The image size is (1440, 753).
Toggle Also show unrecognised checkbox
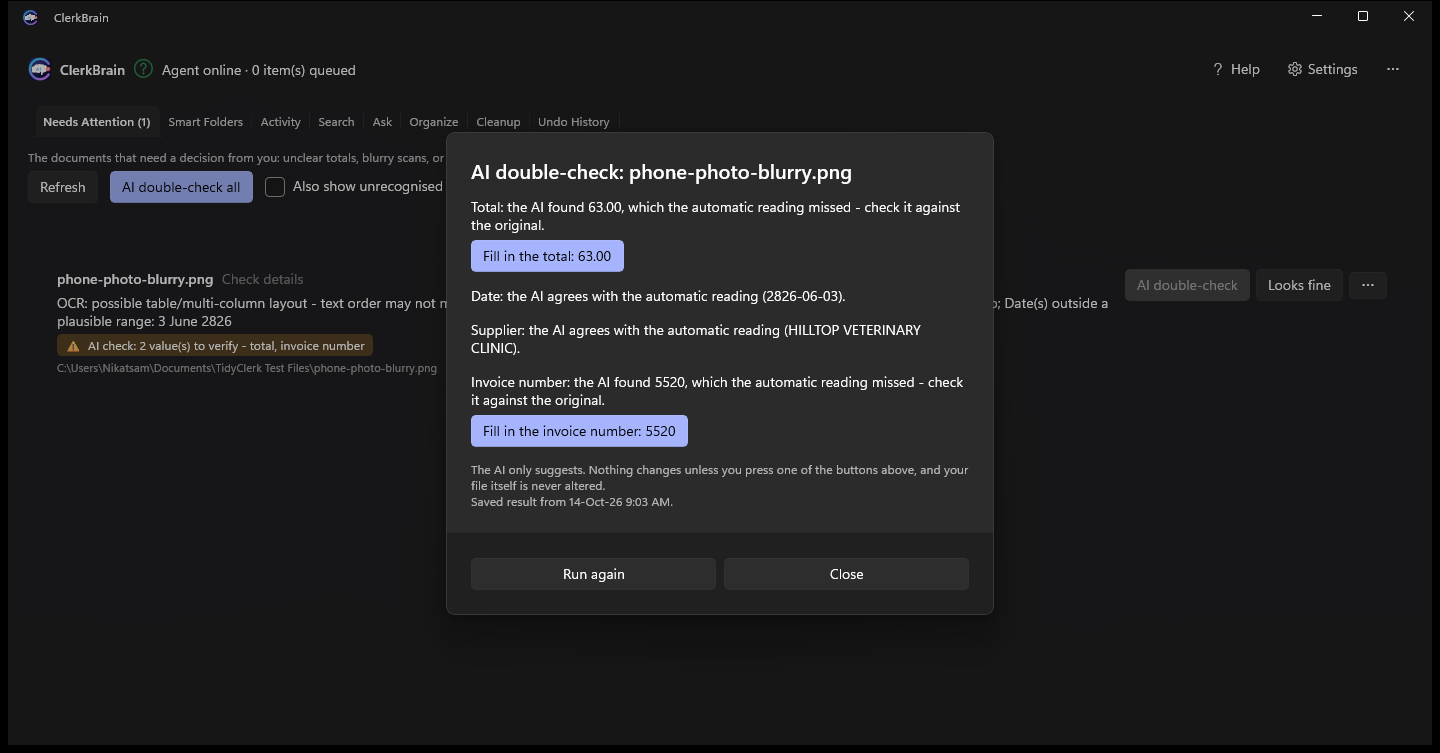275,187
